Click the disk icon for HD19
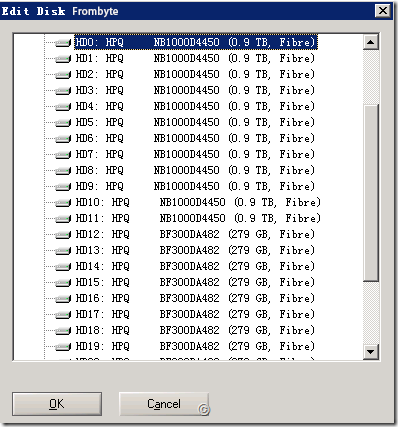The image size is (398, 427). (x=63, y=346)
